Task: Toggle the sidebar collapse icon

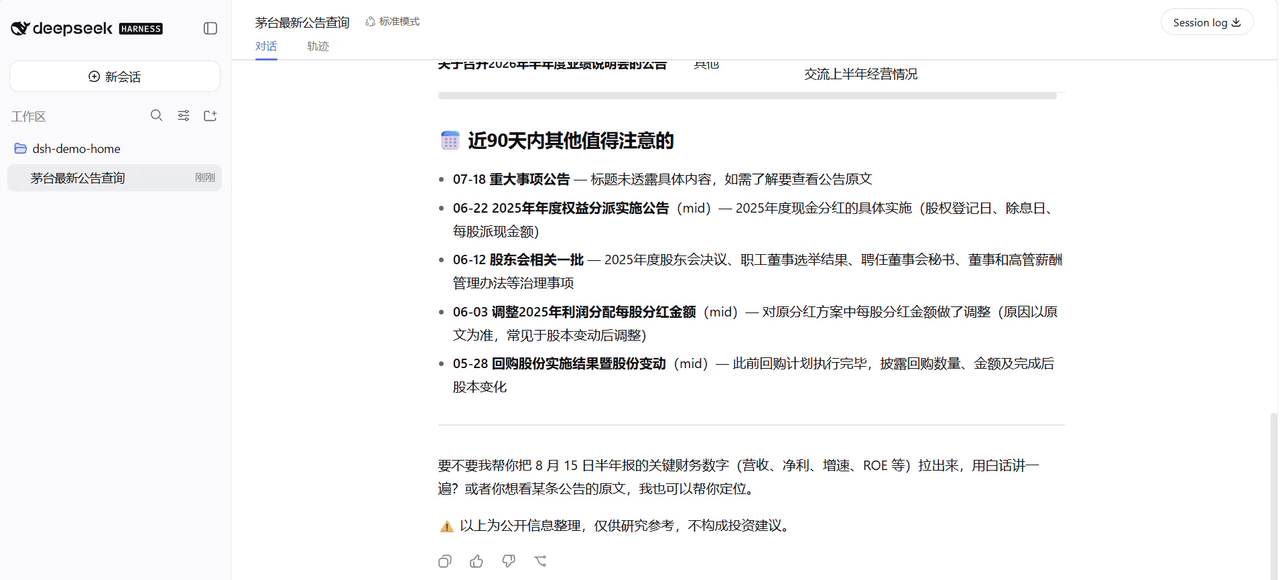Action: point(210,29)
